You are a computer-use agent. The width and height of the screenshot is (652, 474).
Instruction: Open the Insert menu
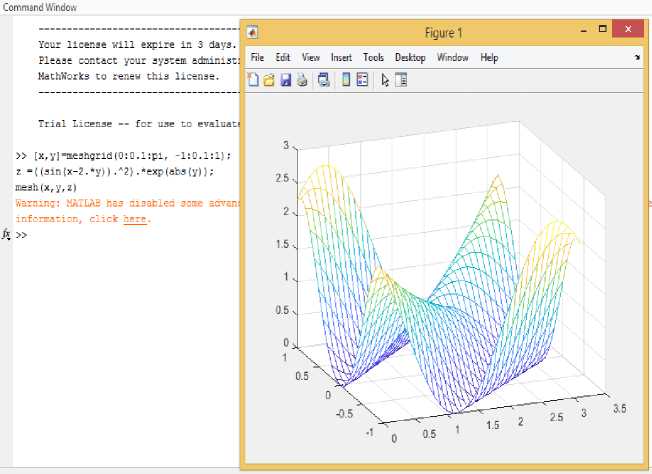341,58
